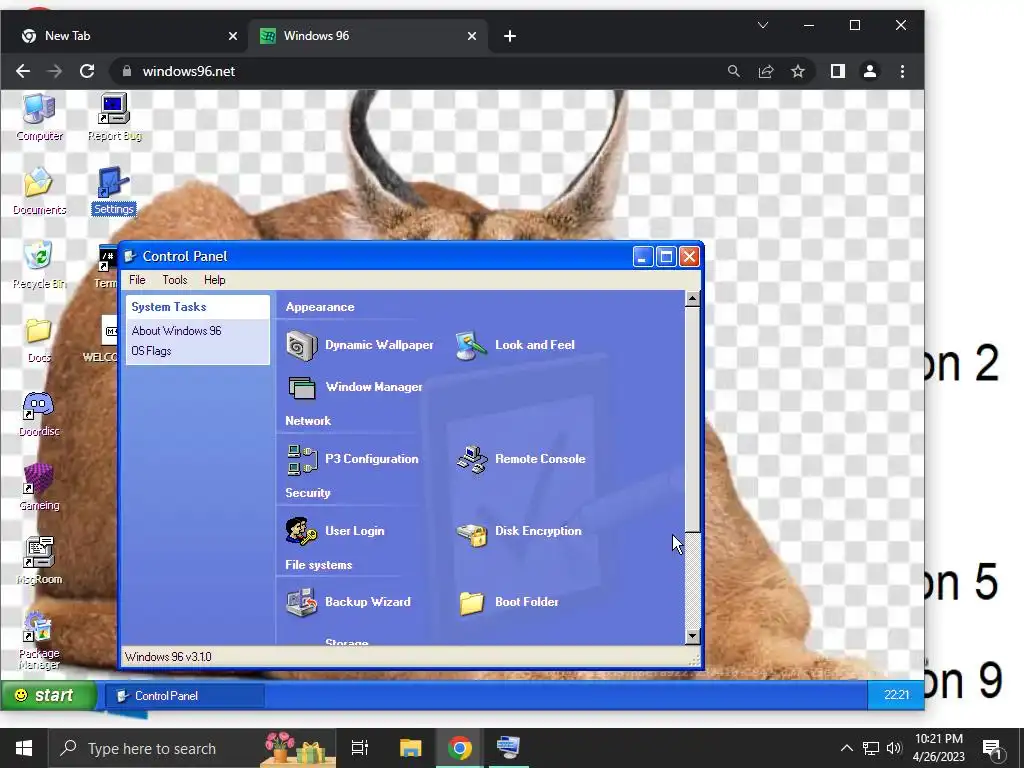Open the Remote Console icon

(472, 459)
